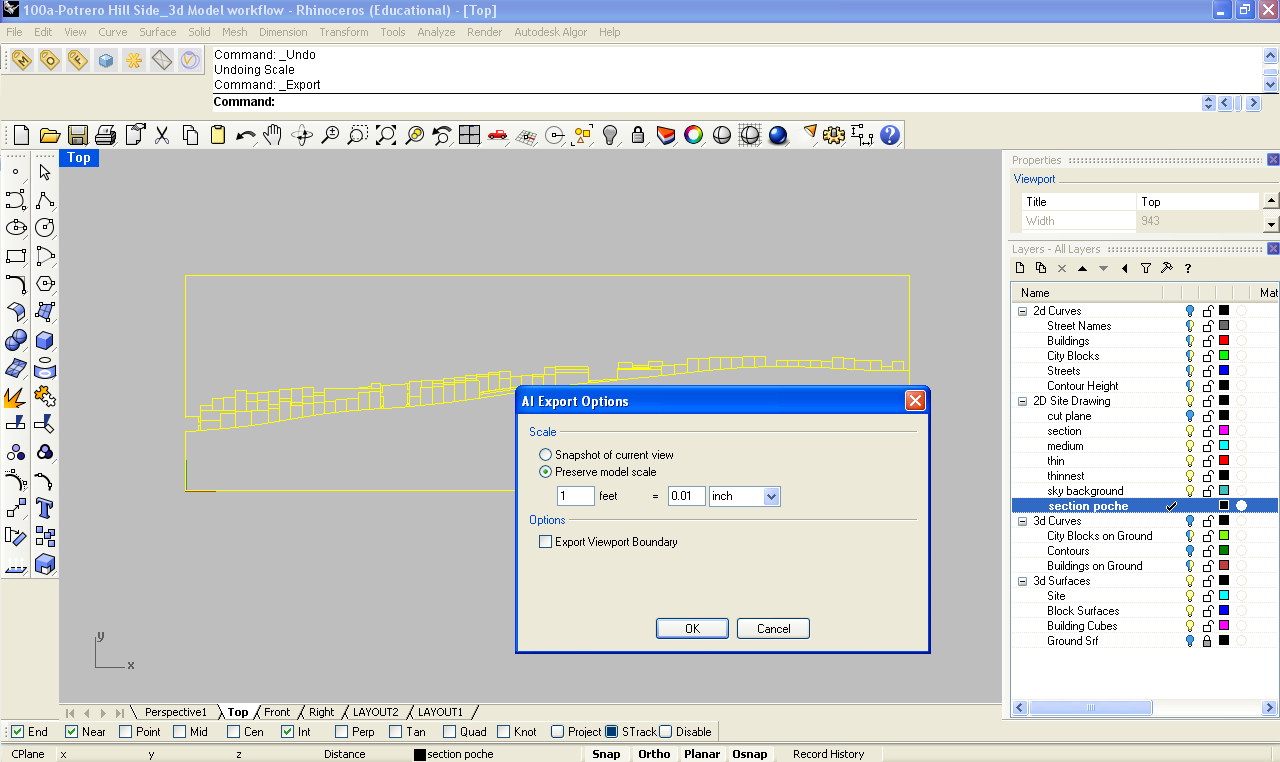1280x762 pixels.
Task: Click the red color swatch of Buildings layer
Action: (1223, 341)
